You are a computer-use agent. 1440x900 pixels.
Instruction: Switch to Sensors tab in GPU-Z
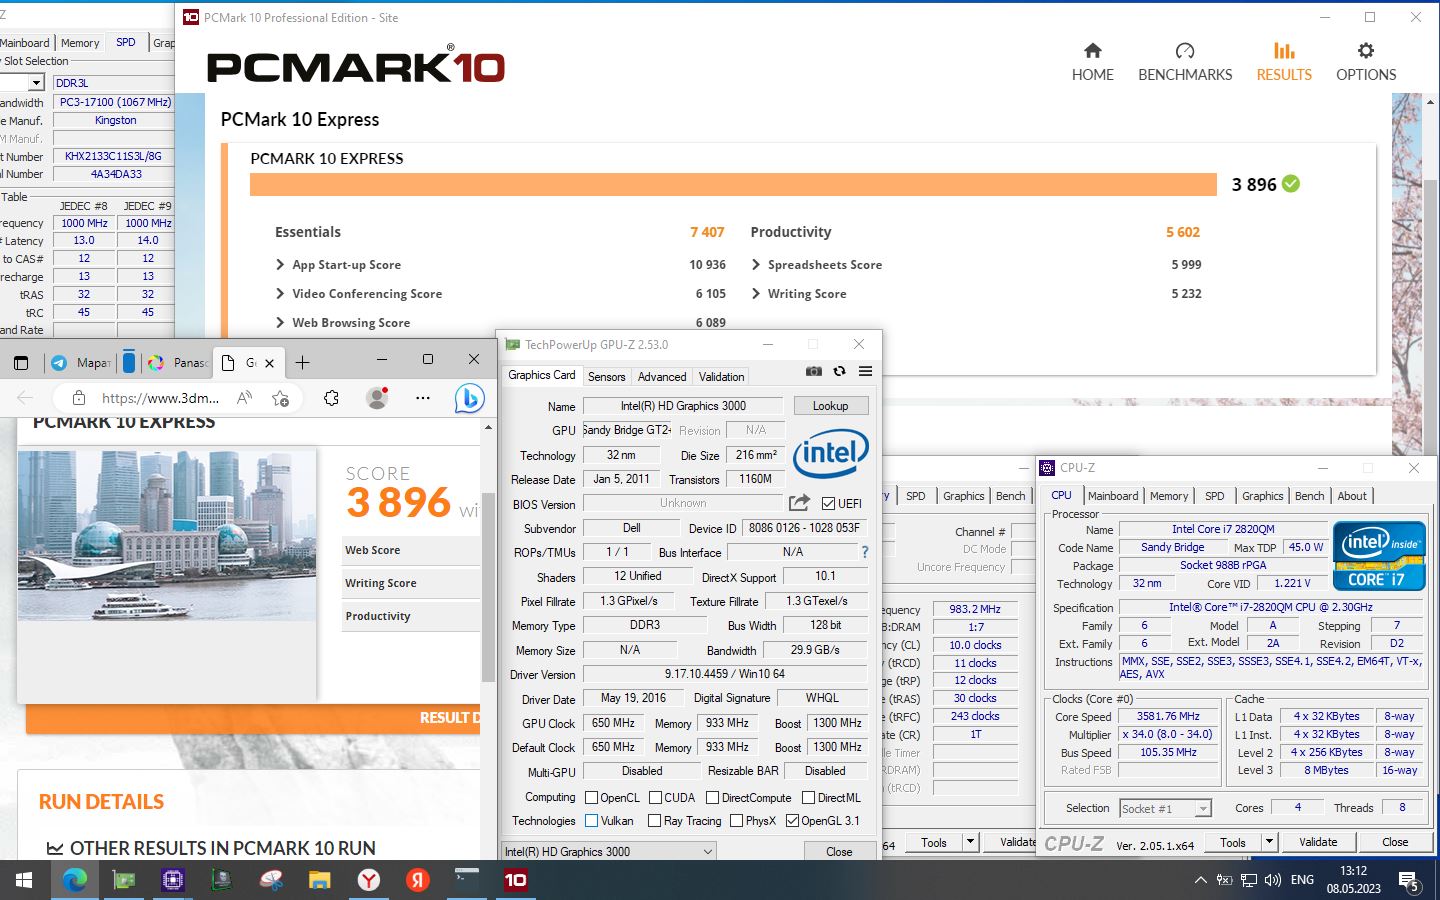pos(606,377)
